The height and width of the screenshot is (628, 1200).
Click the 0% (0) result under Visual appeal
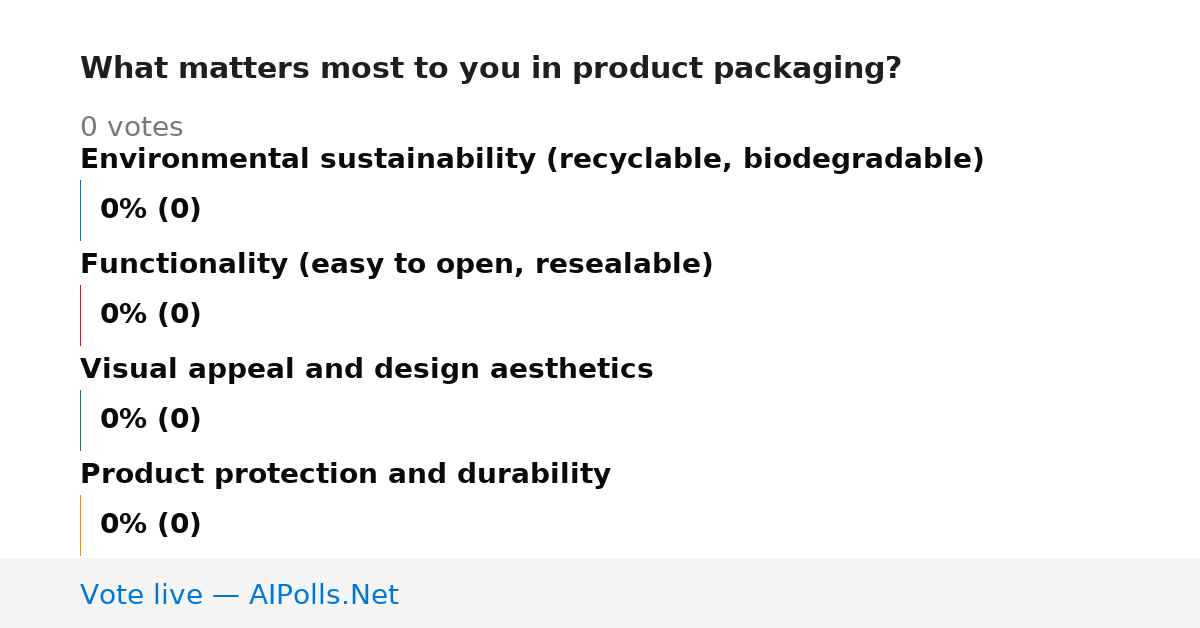(150, 420)
